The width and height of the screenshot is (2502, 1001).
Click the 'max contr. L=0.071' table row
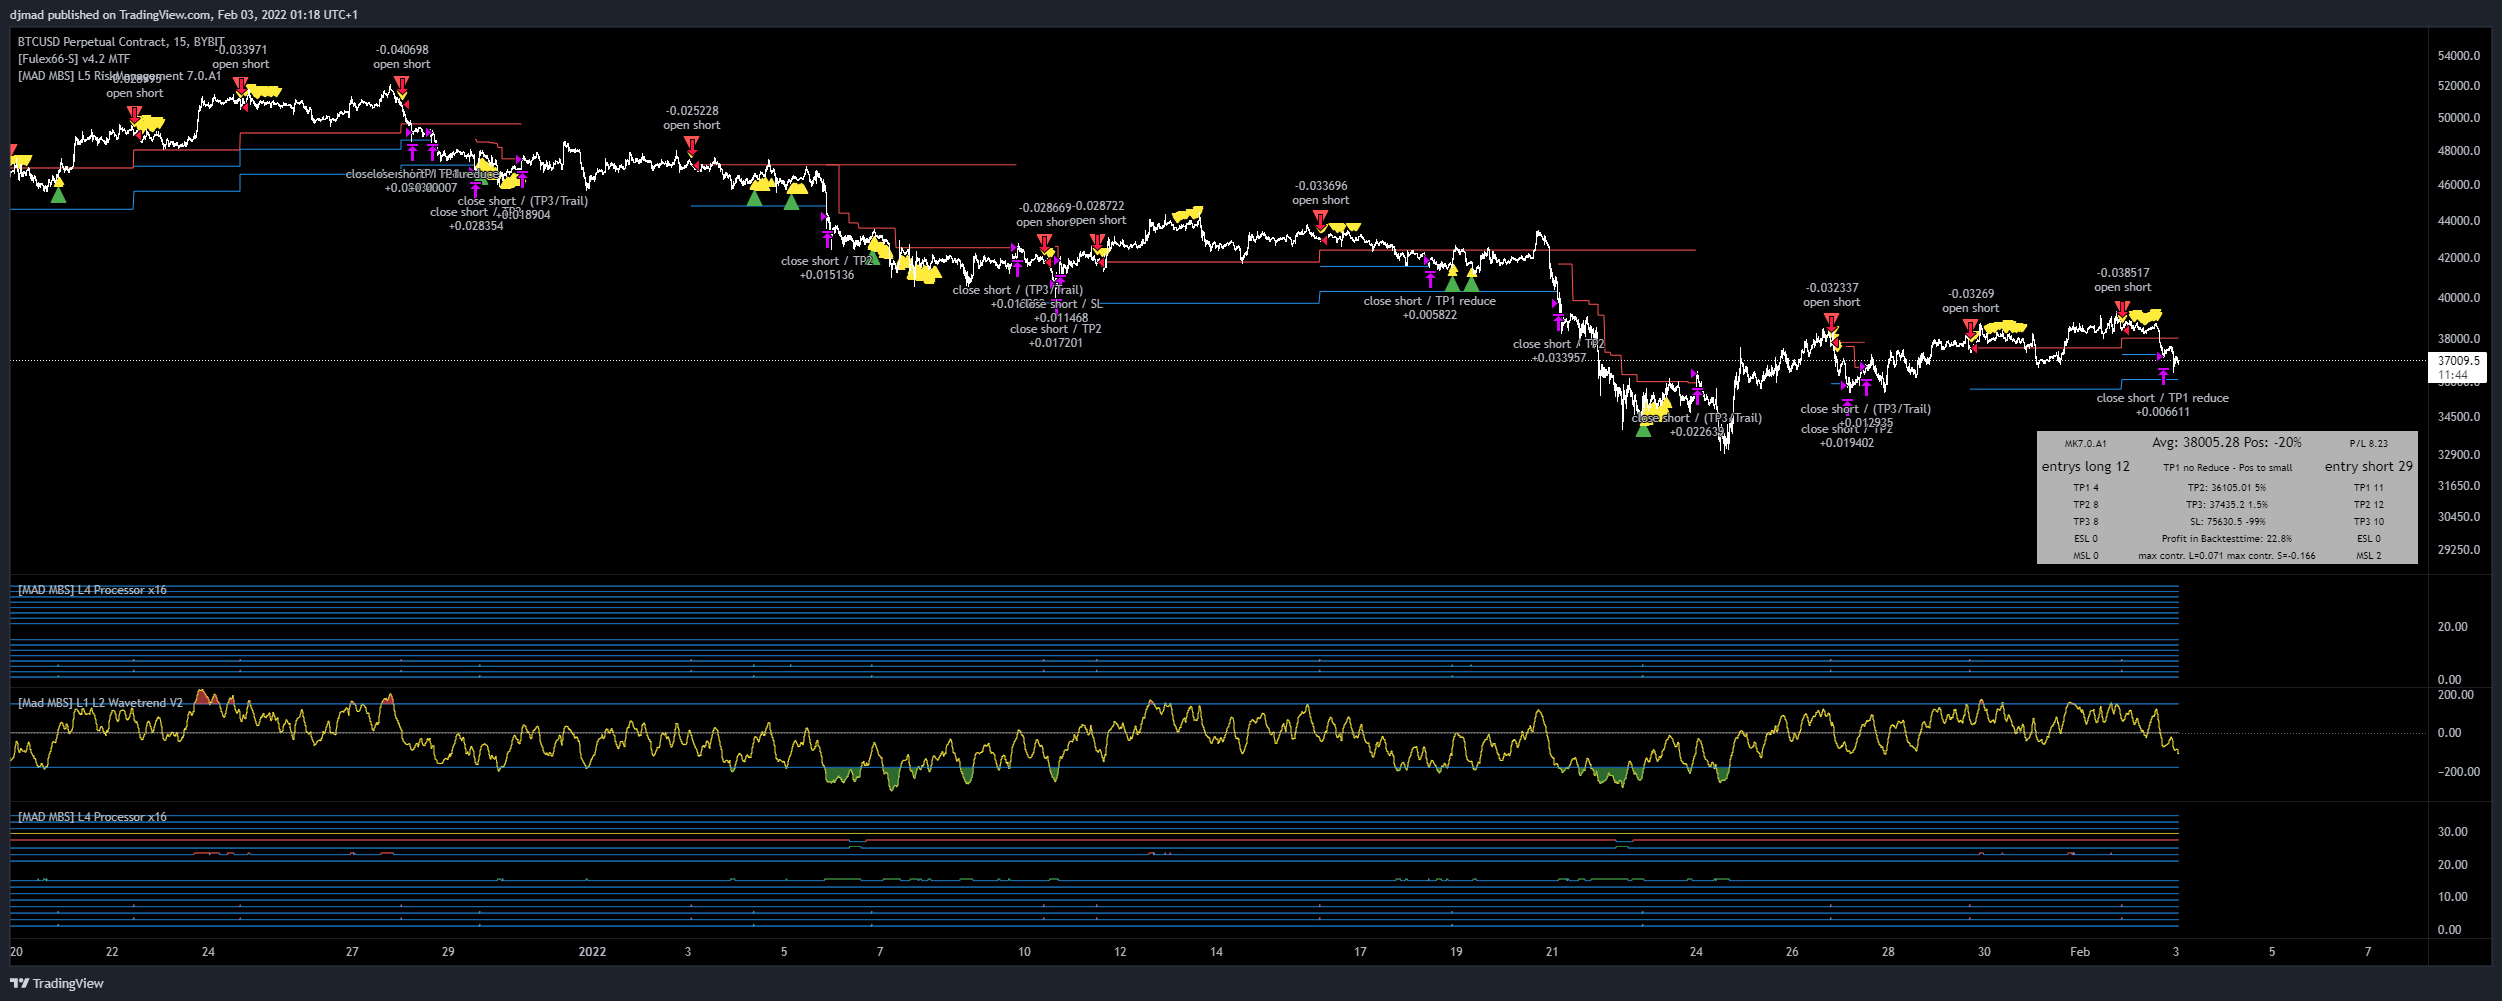point(2227,556)
